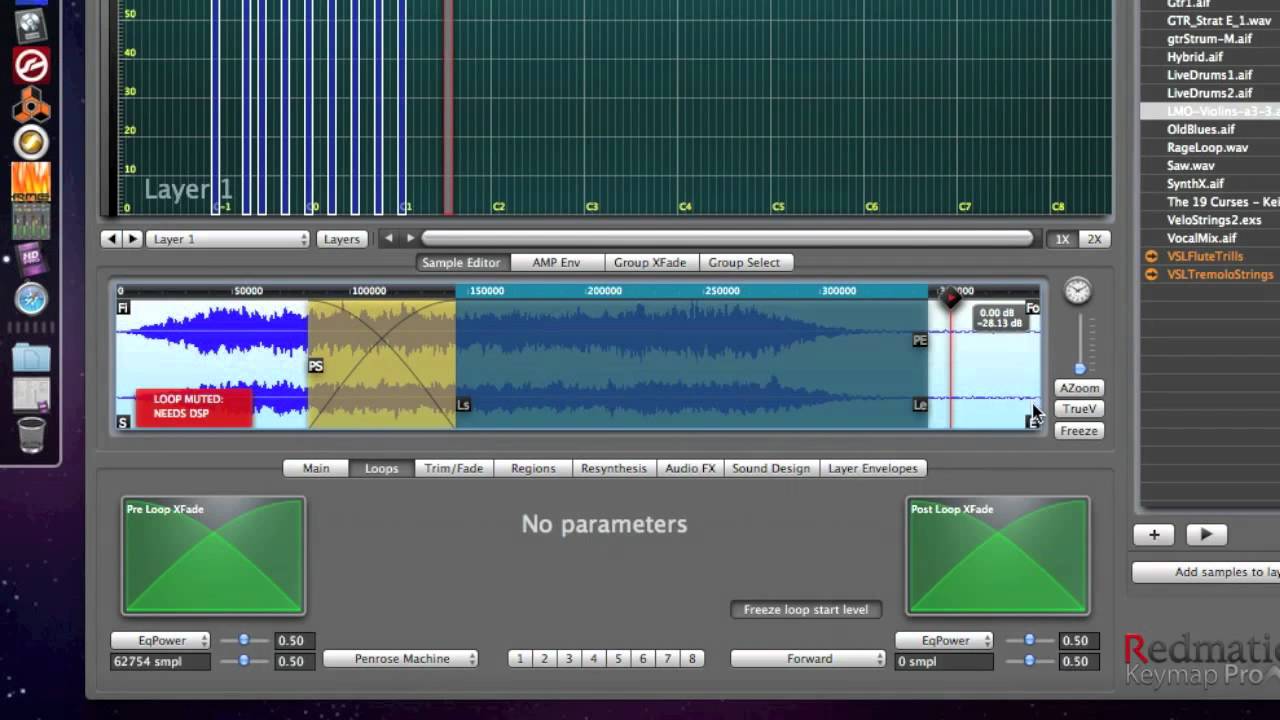
Task: Adjust the vertical waveform zoom slider
Action: coord(1079,369)
